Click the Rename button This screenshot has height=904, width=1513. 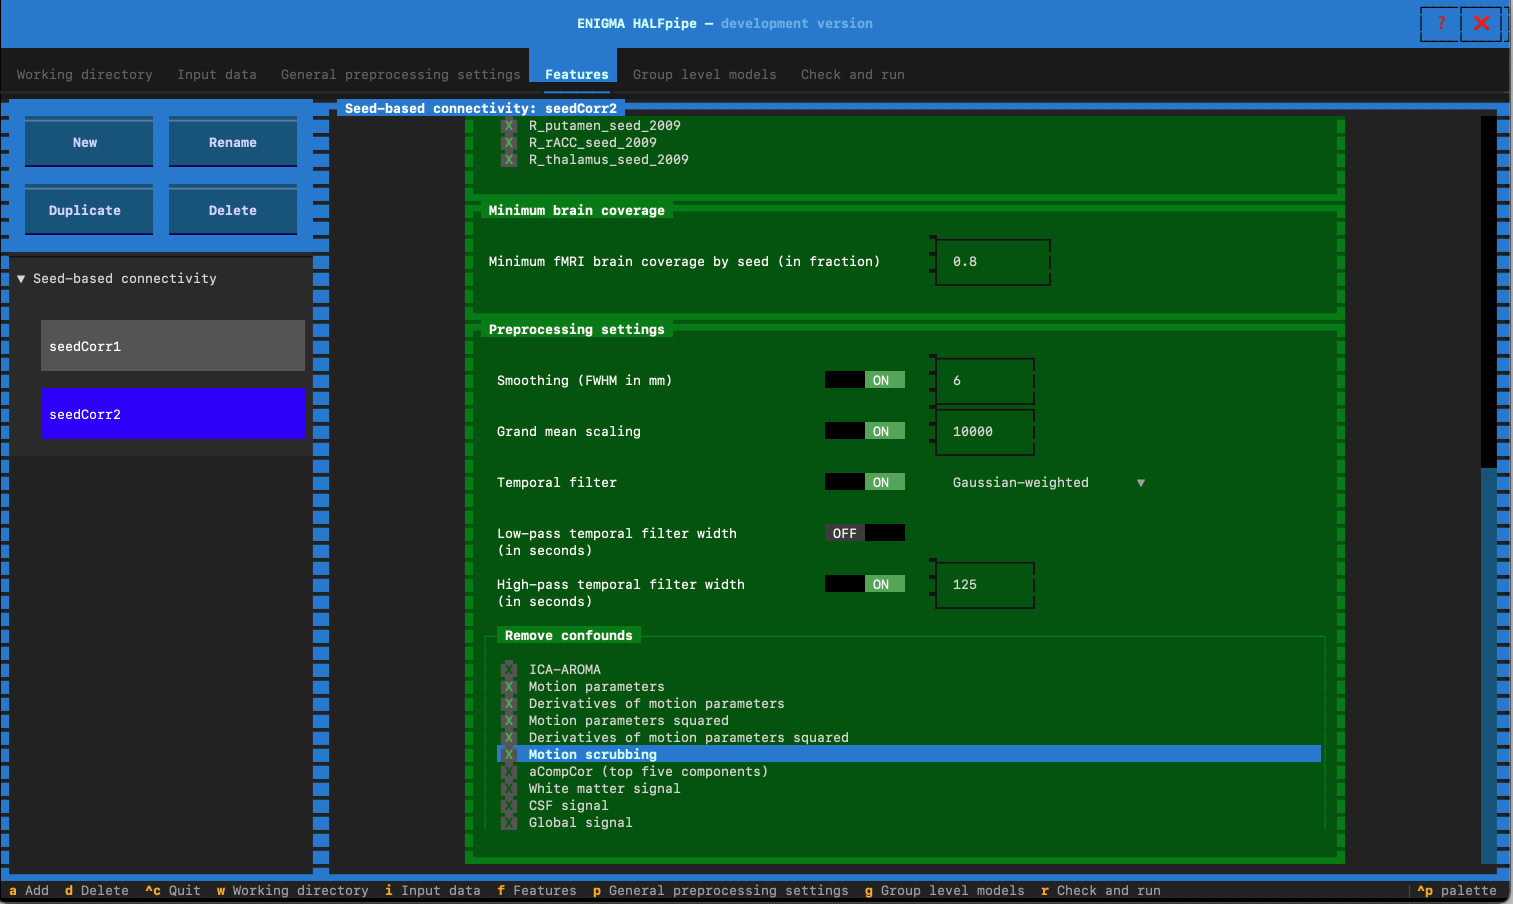233,142
